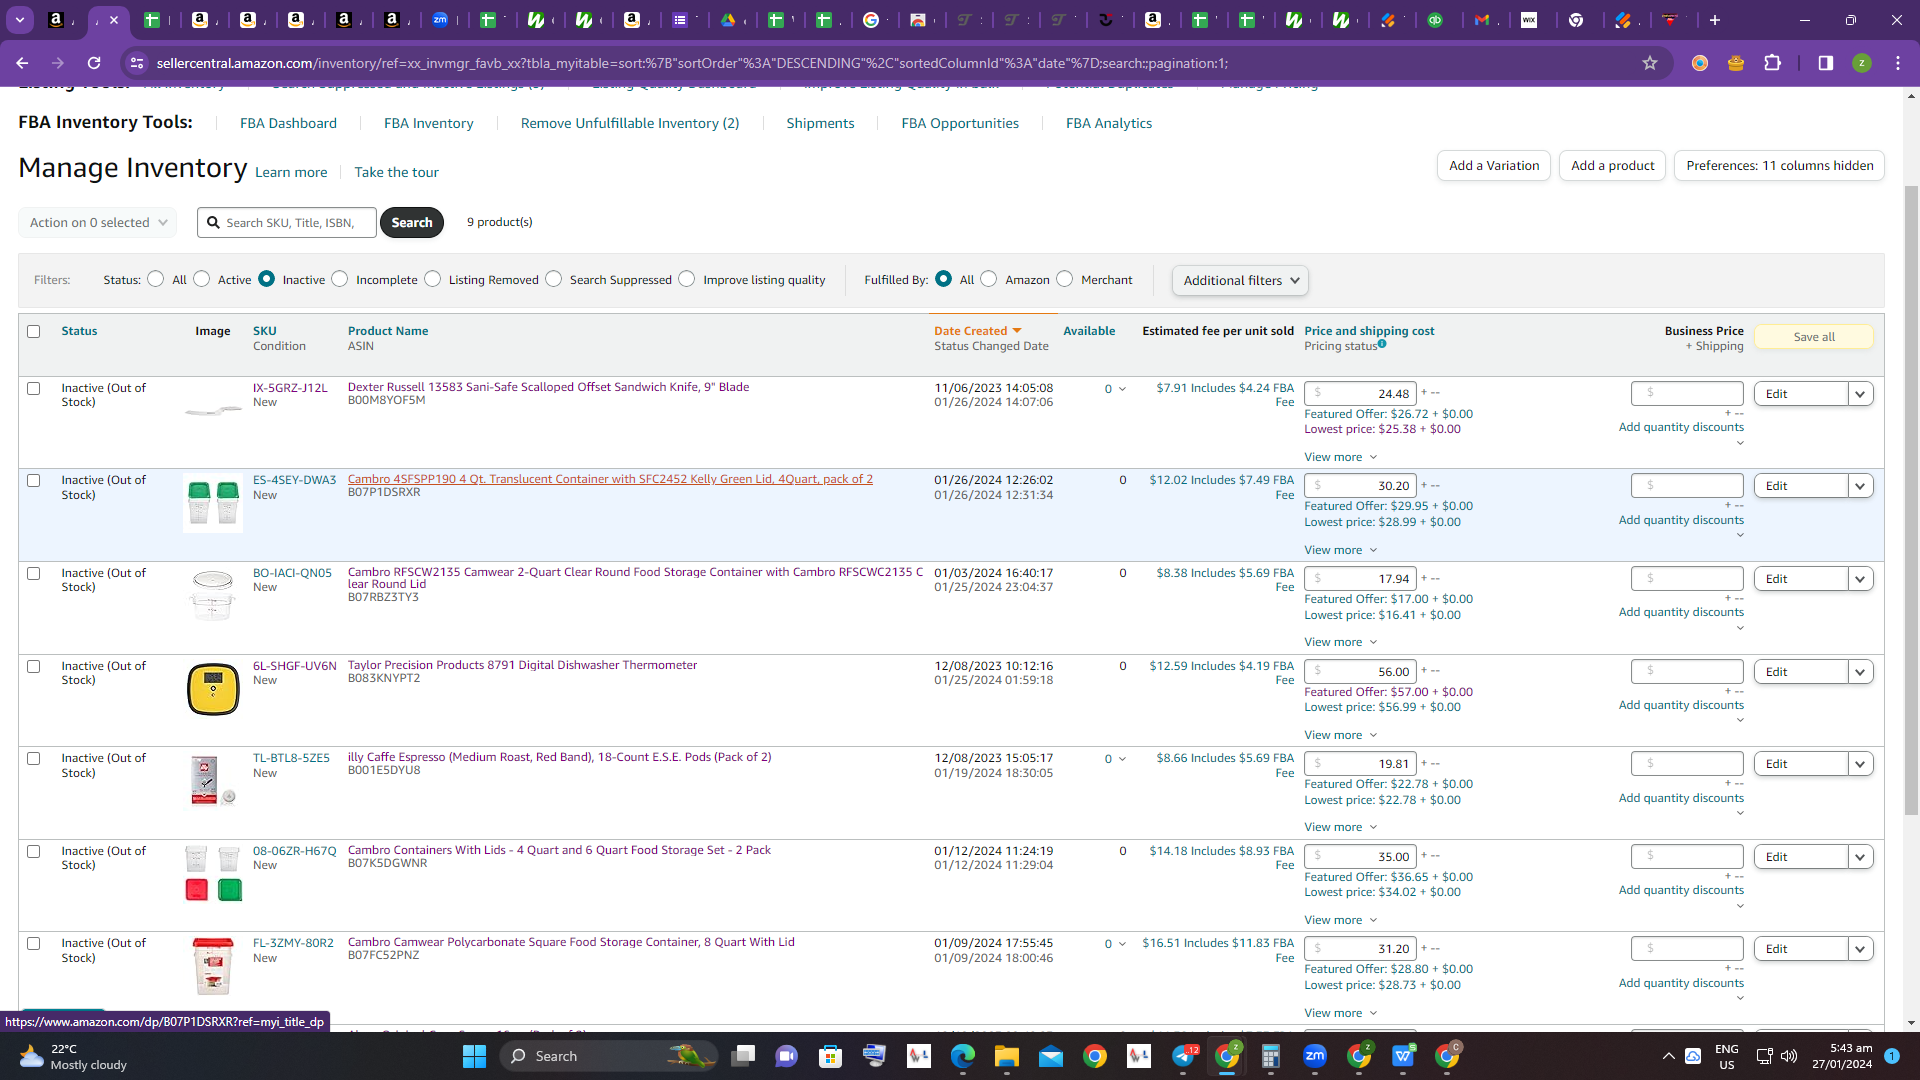The width and height of the screenshot is (1920, 1080).
Task: Open the FBA Dashboard tab
Action: (x=288, y=123)
